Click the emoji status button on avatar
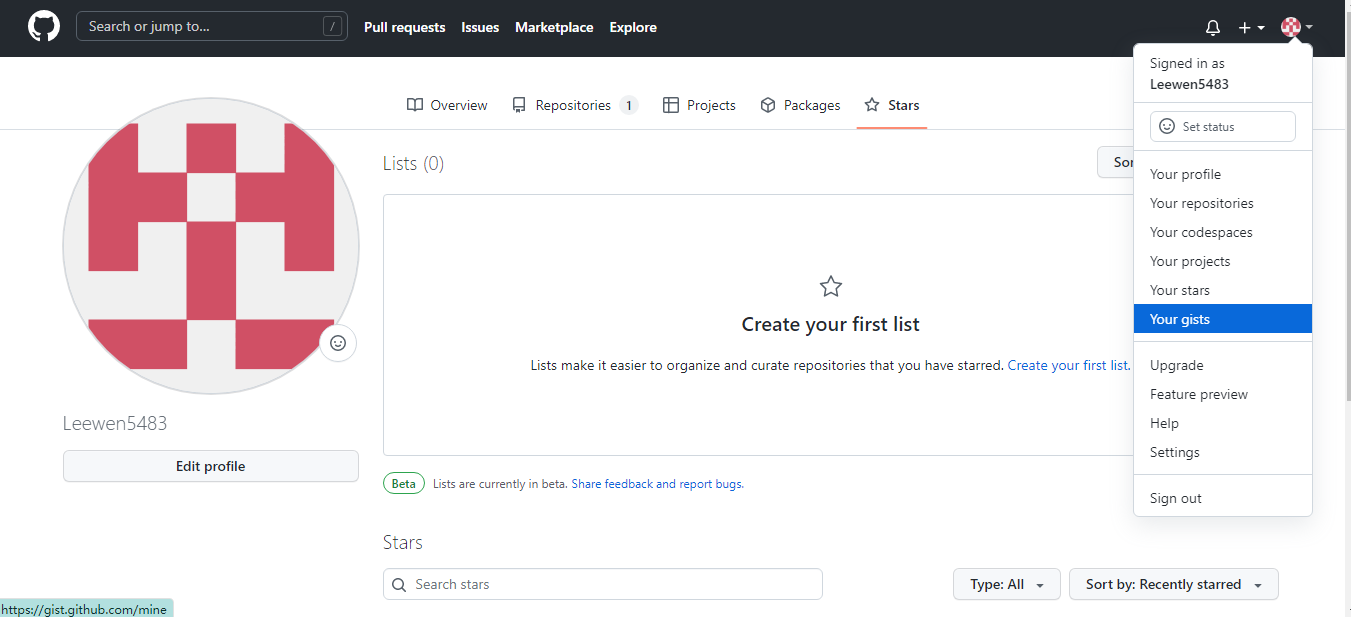This screenshot has height=617, width=1351. pos(338,343)
